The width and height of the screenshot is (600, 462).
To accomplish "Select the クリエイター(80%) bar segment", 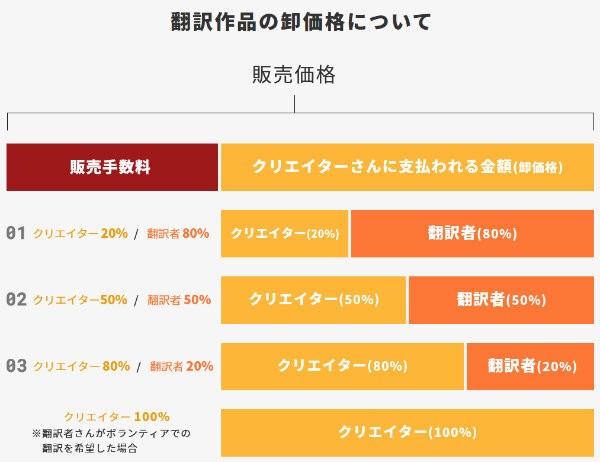I will (x=342, y=366).
